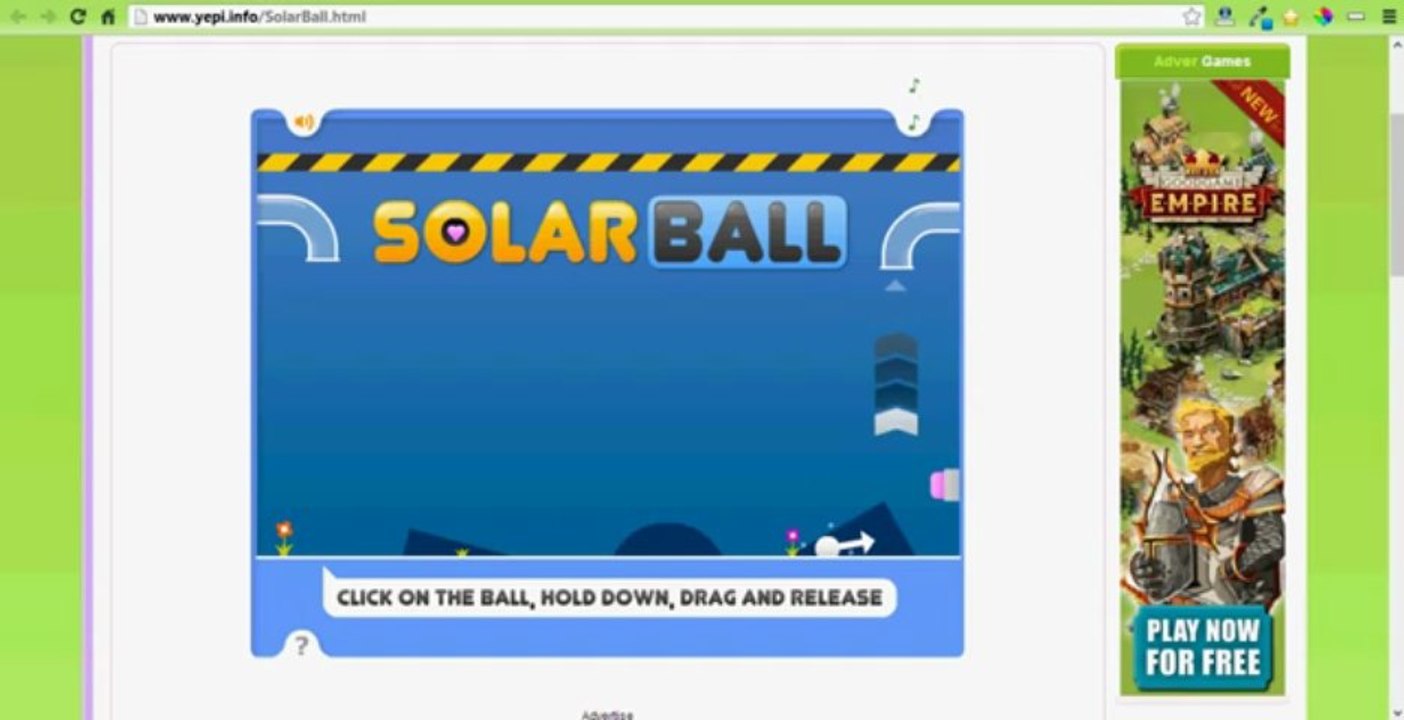The image size is (1404, 720).
Task: Click the orange flower at left ground
Action: point(284,538)
